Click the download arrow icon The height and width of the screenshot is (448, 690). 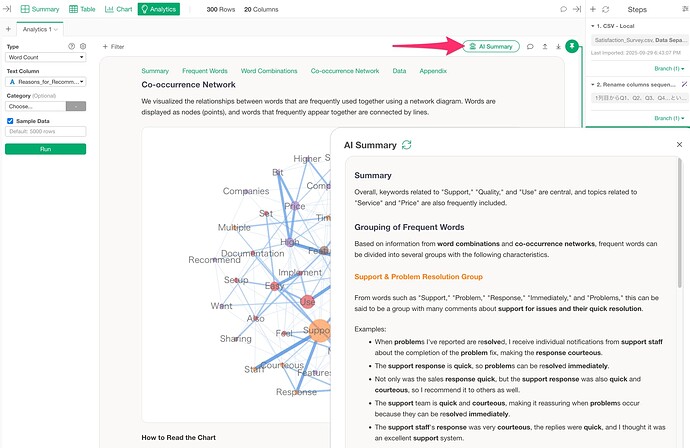(557, 46)
